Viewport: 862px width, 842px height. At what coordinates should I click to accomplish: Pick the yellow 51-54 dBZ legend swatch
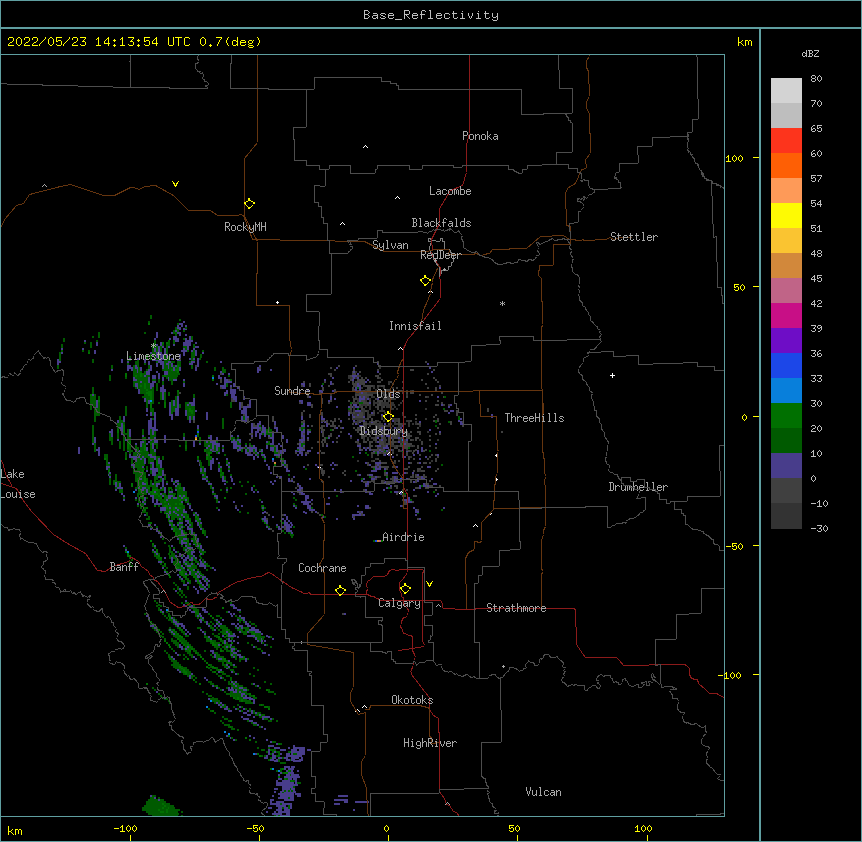click(x=786, y=215)
